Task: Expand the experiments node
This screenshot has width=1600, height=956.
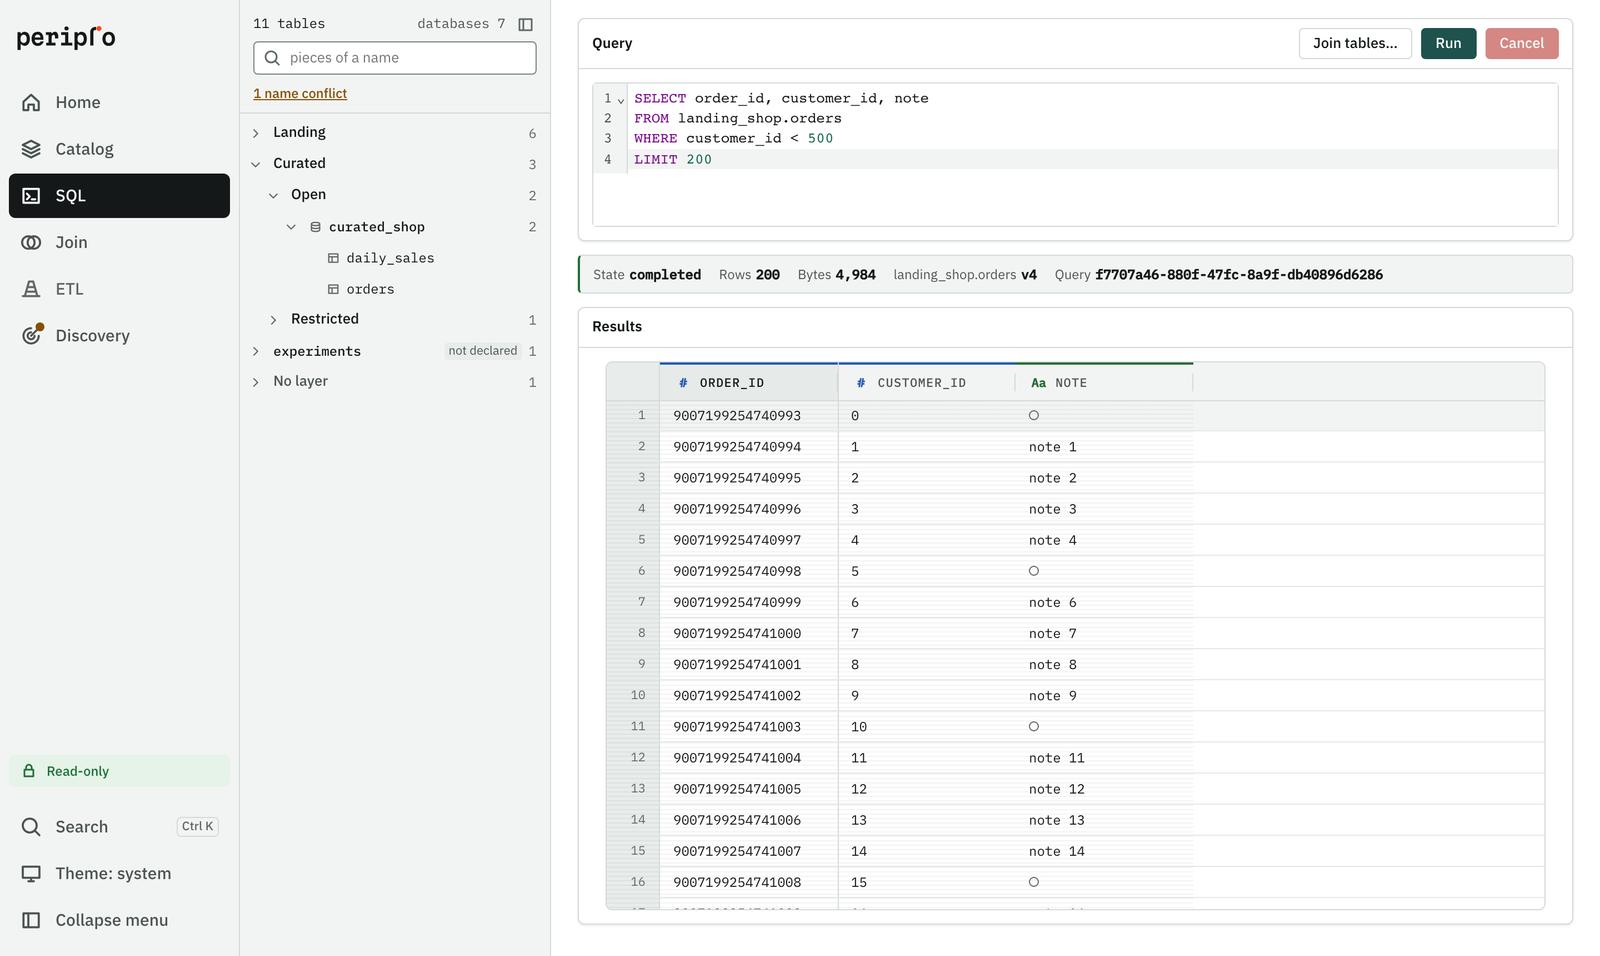Action: 256,351
